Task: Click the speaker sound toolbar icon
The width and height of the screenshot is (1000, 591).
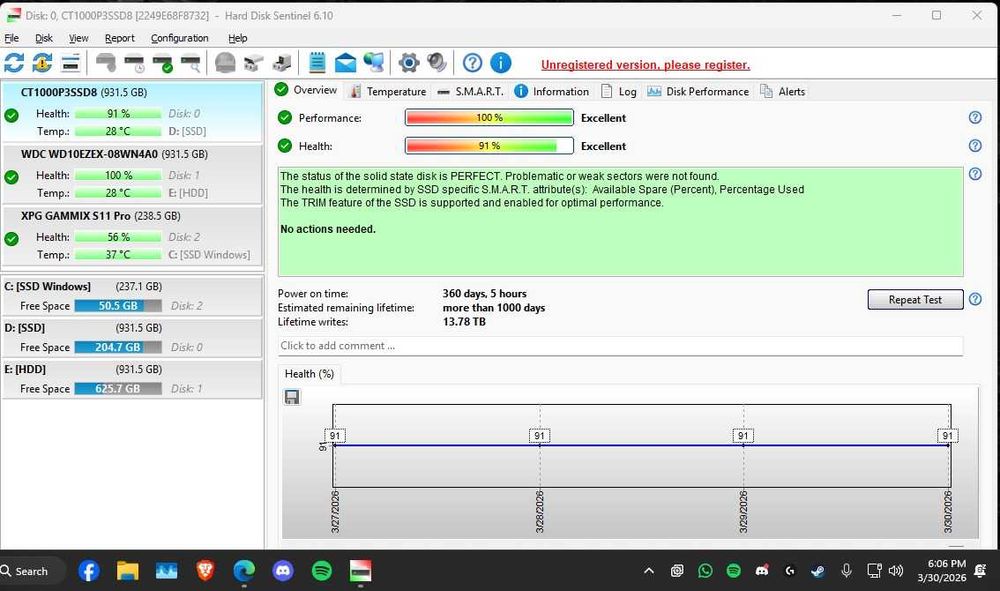Action: click(x=437, y=62)
